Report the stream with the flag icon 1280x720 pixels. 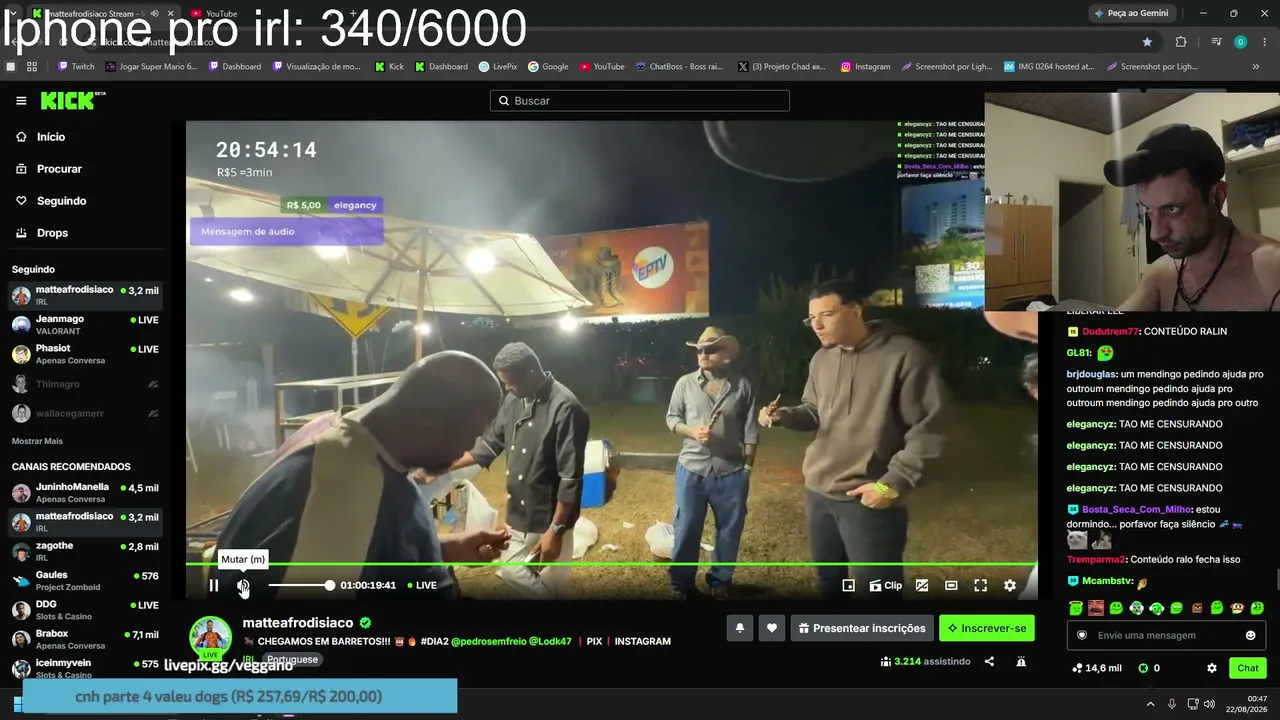pyautogui.click(x=1021, y=661)
